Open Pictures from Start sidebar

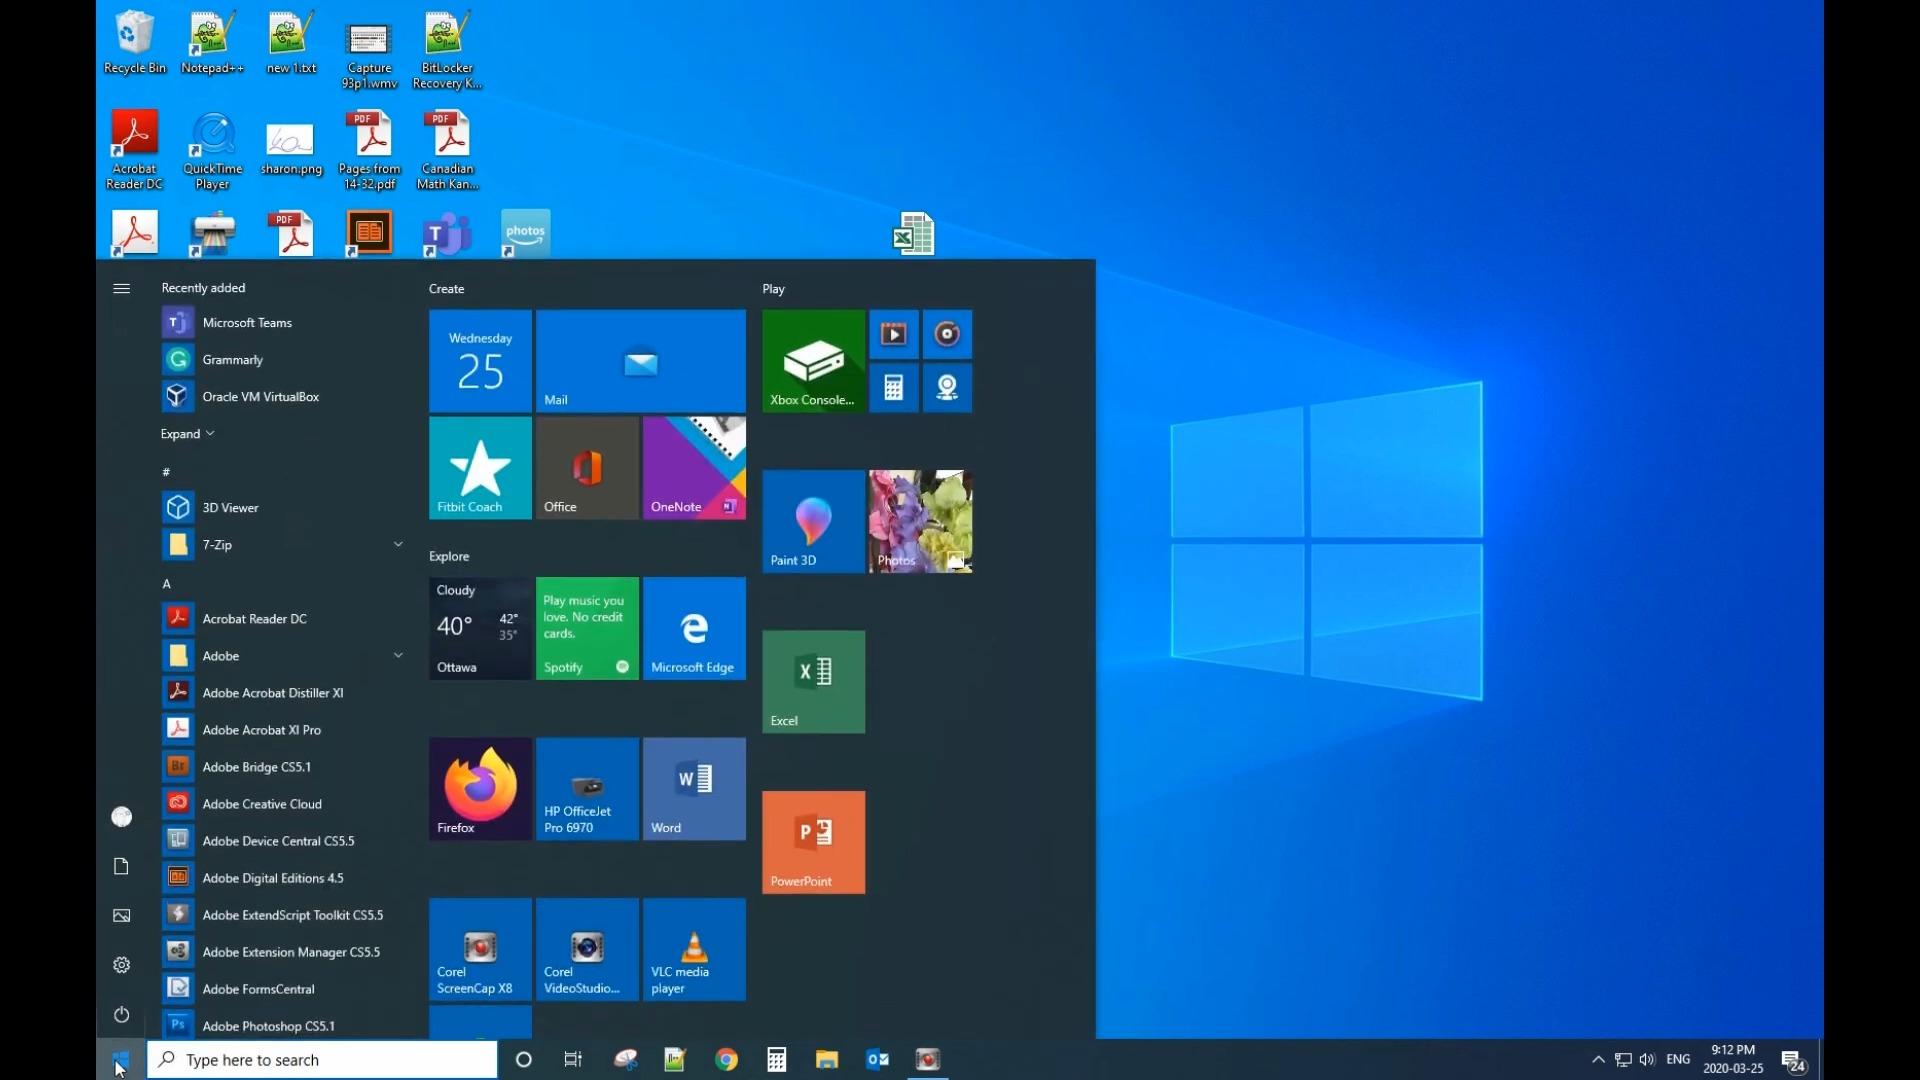click(x=121, y=915)
